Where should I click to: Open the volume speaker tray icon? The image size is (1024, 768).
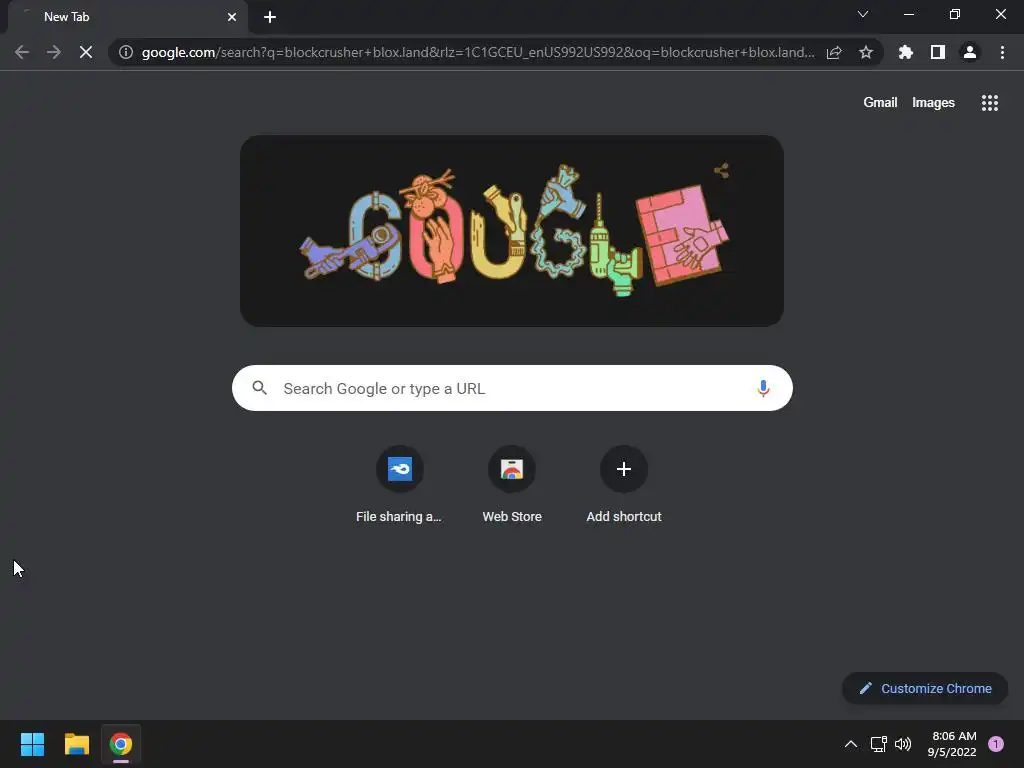click(903, 744)
